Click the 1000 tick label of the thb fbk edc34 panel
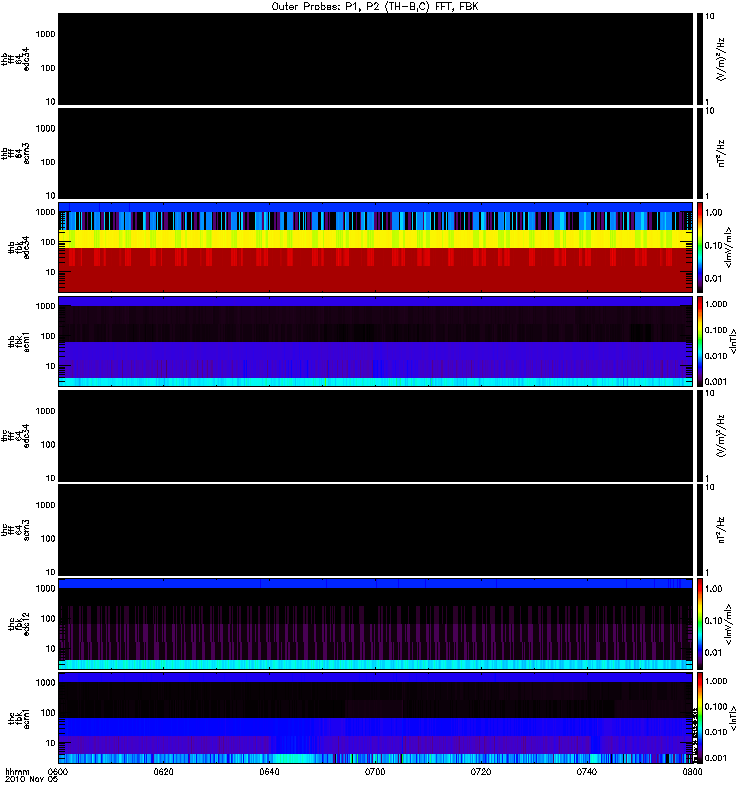 45,212
